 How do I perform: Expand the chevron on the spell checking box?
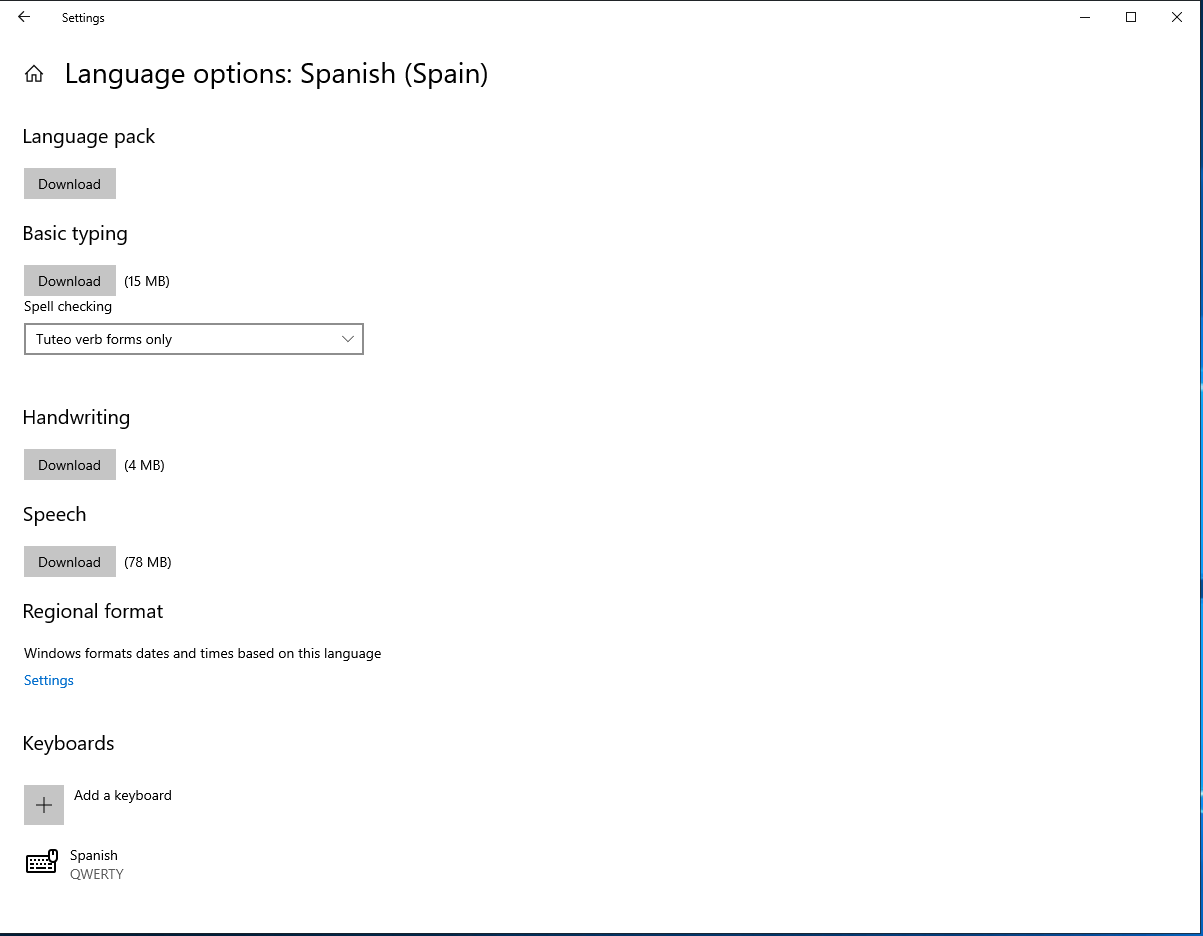347,339
